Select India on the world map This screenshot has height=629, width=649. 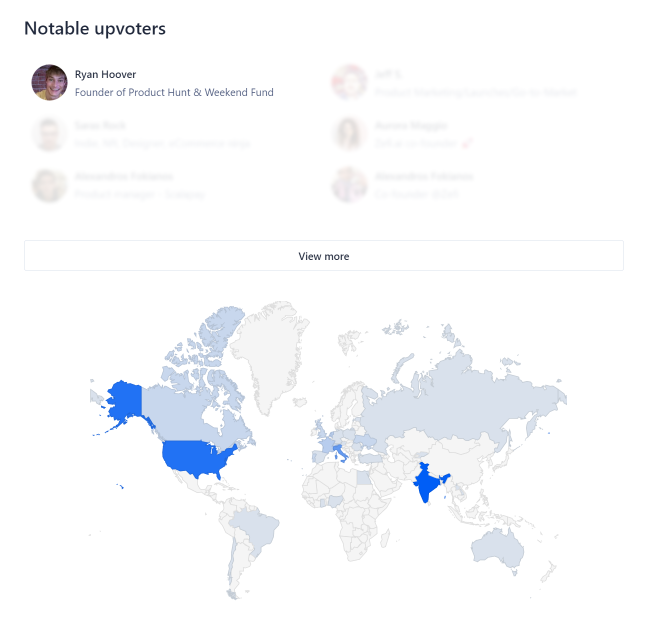(x=428, y=482)
